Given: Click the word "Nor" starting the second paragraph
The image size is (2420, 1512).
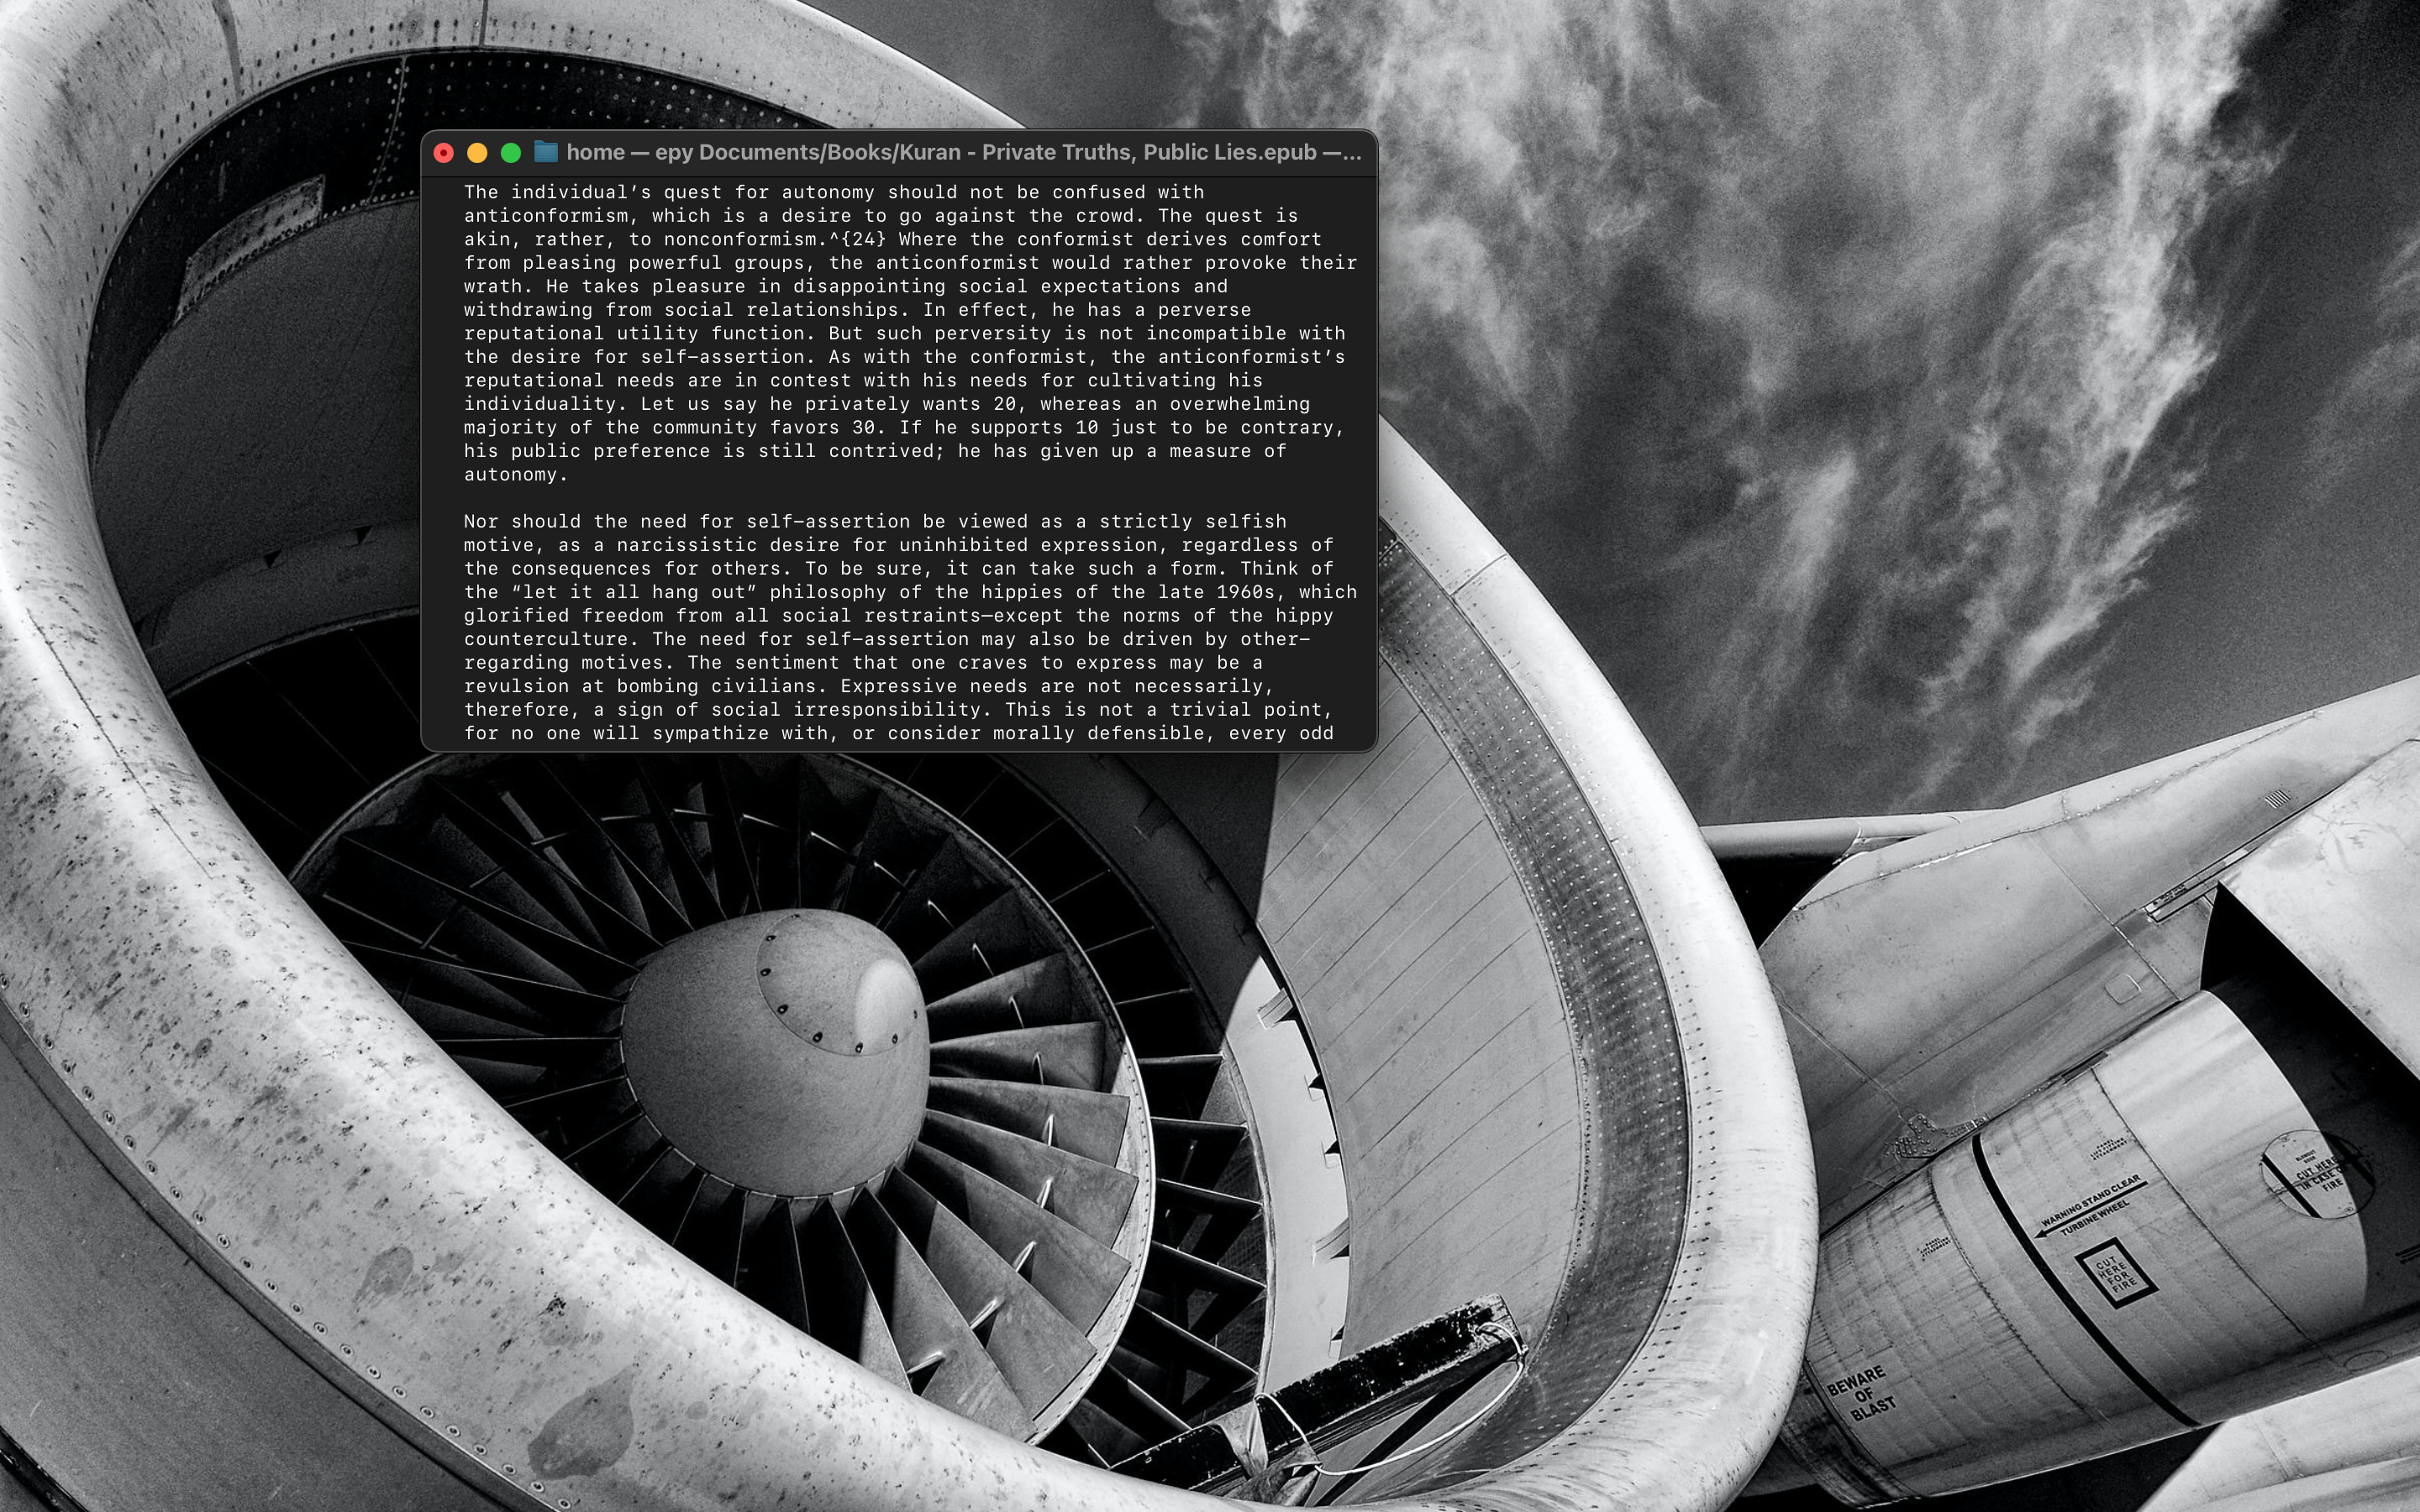Looking at the screenshot, I should [x=481, y=522].
